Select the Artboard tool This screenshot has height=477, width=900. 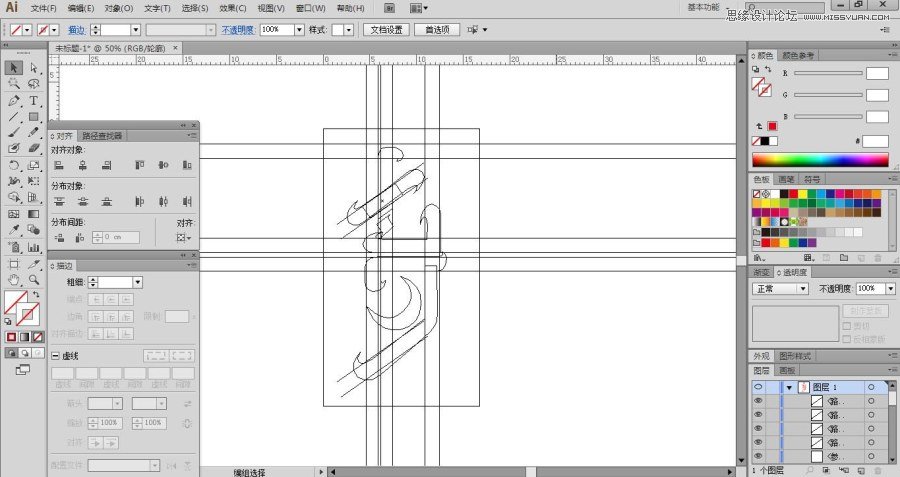point(14,264)
